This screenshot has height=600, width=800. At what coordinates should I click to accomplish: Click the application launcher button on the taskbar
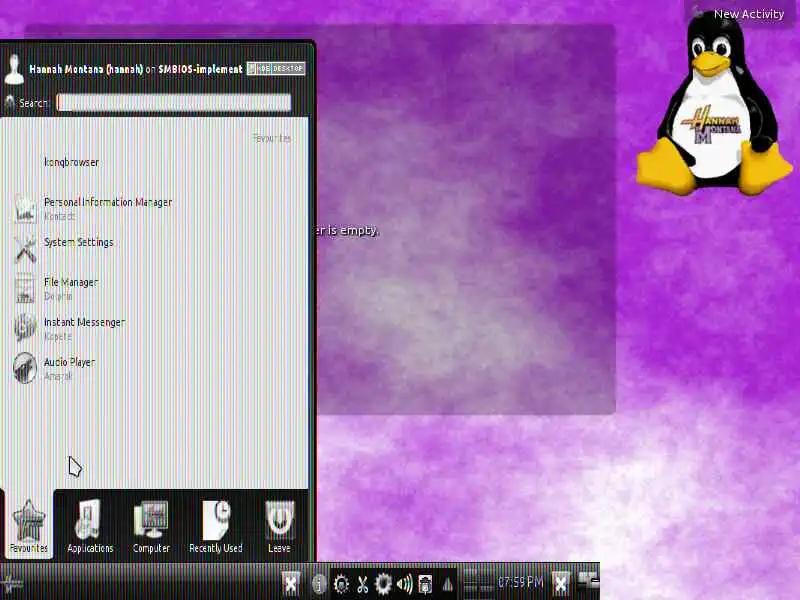pyautogui.click(x=11, y=583)
